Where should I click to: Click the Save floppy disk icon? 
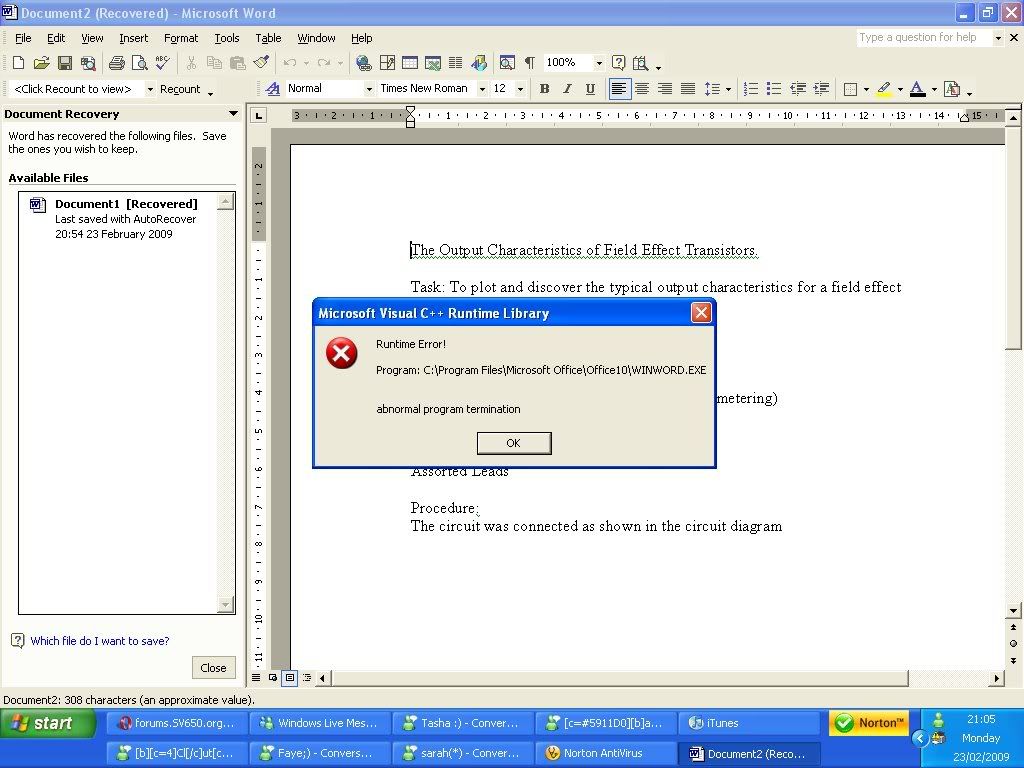[x=65, y=63]
